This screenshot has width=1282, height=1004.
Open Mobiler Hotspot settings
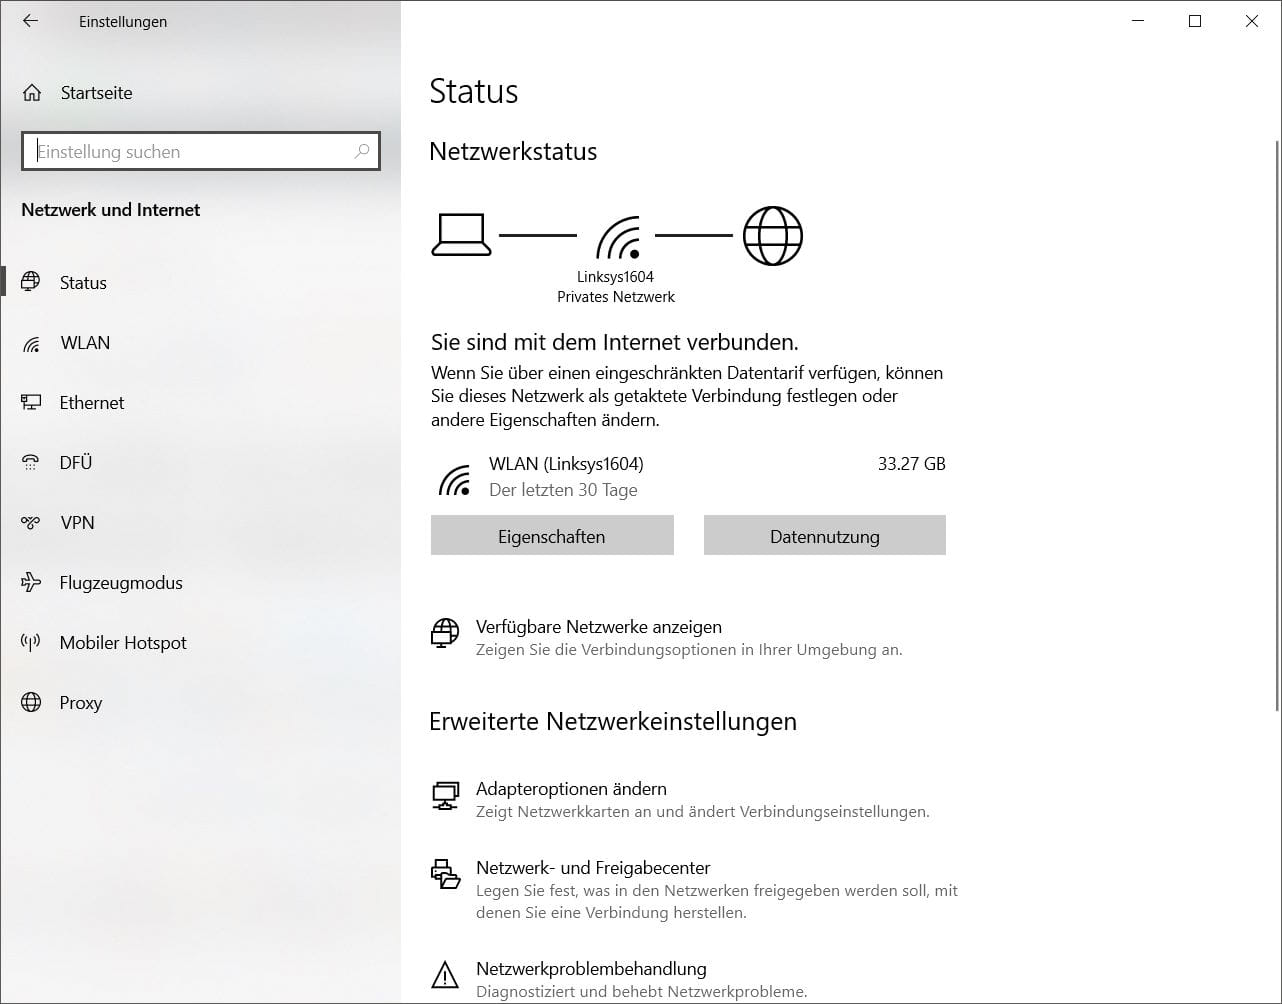pos(200,642)
